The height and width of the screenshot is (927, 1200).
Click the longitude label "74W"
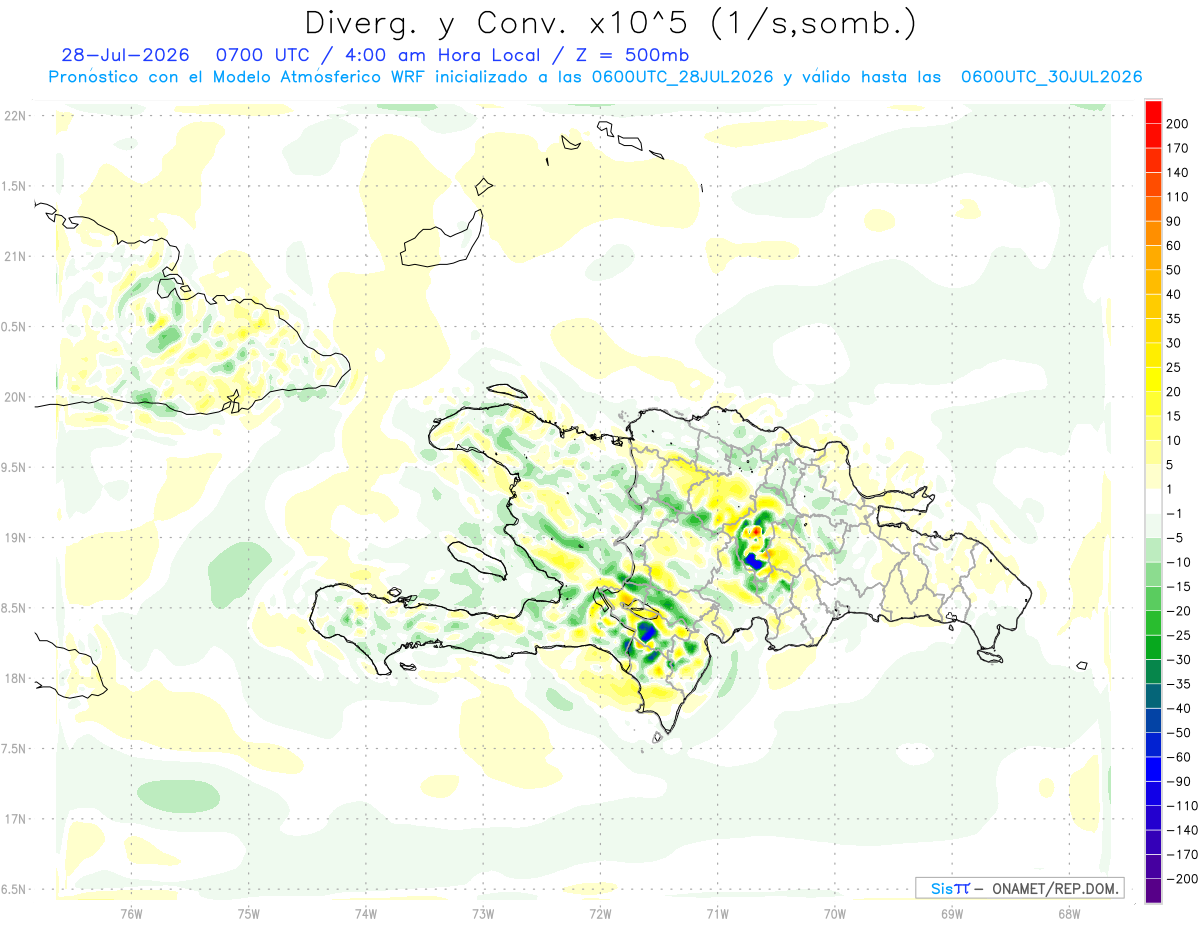pyautogui.click(x=365, y=914)
